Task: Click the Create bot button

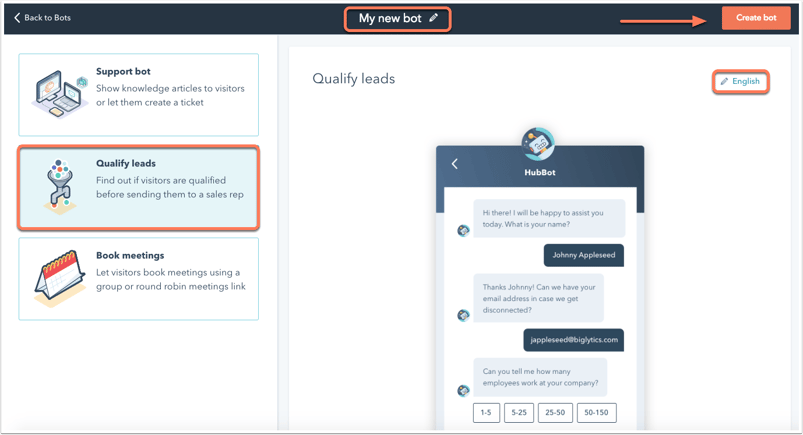Action: [x=756, y=18]
